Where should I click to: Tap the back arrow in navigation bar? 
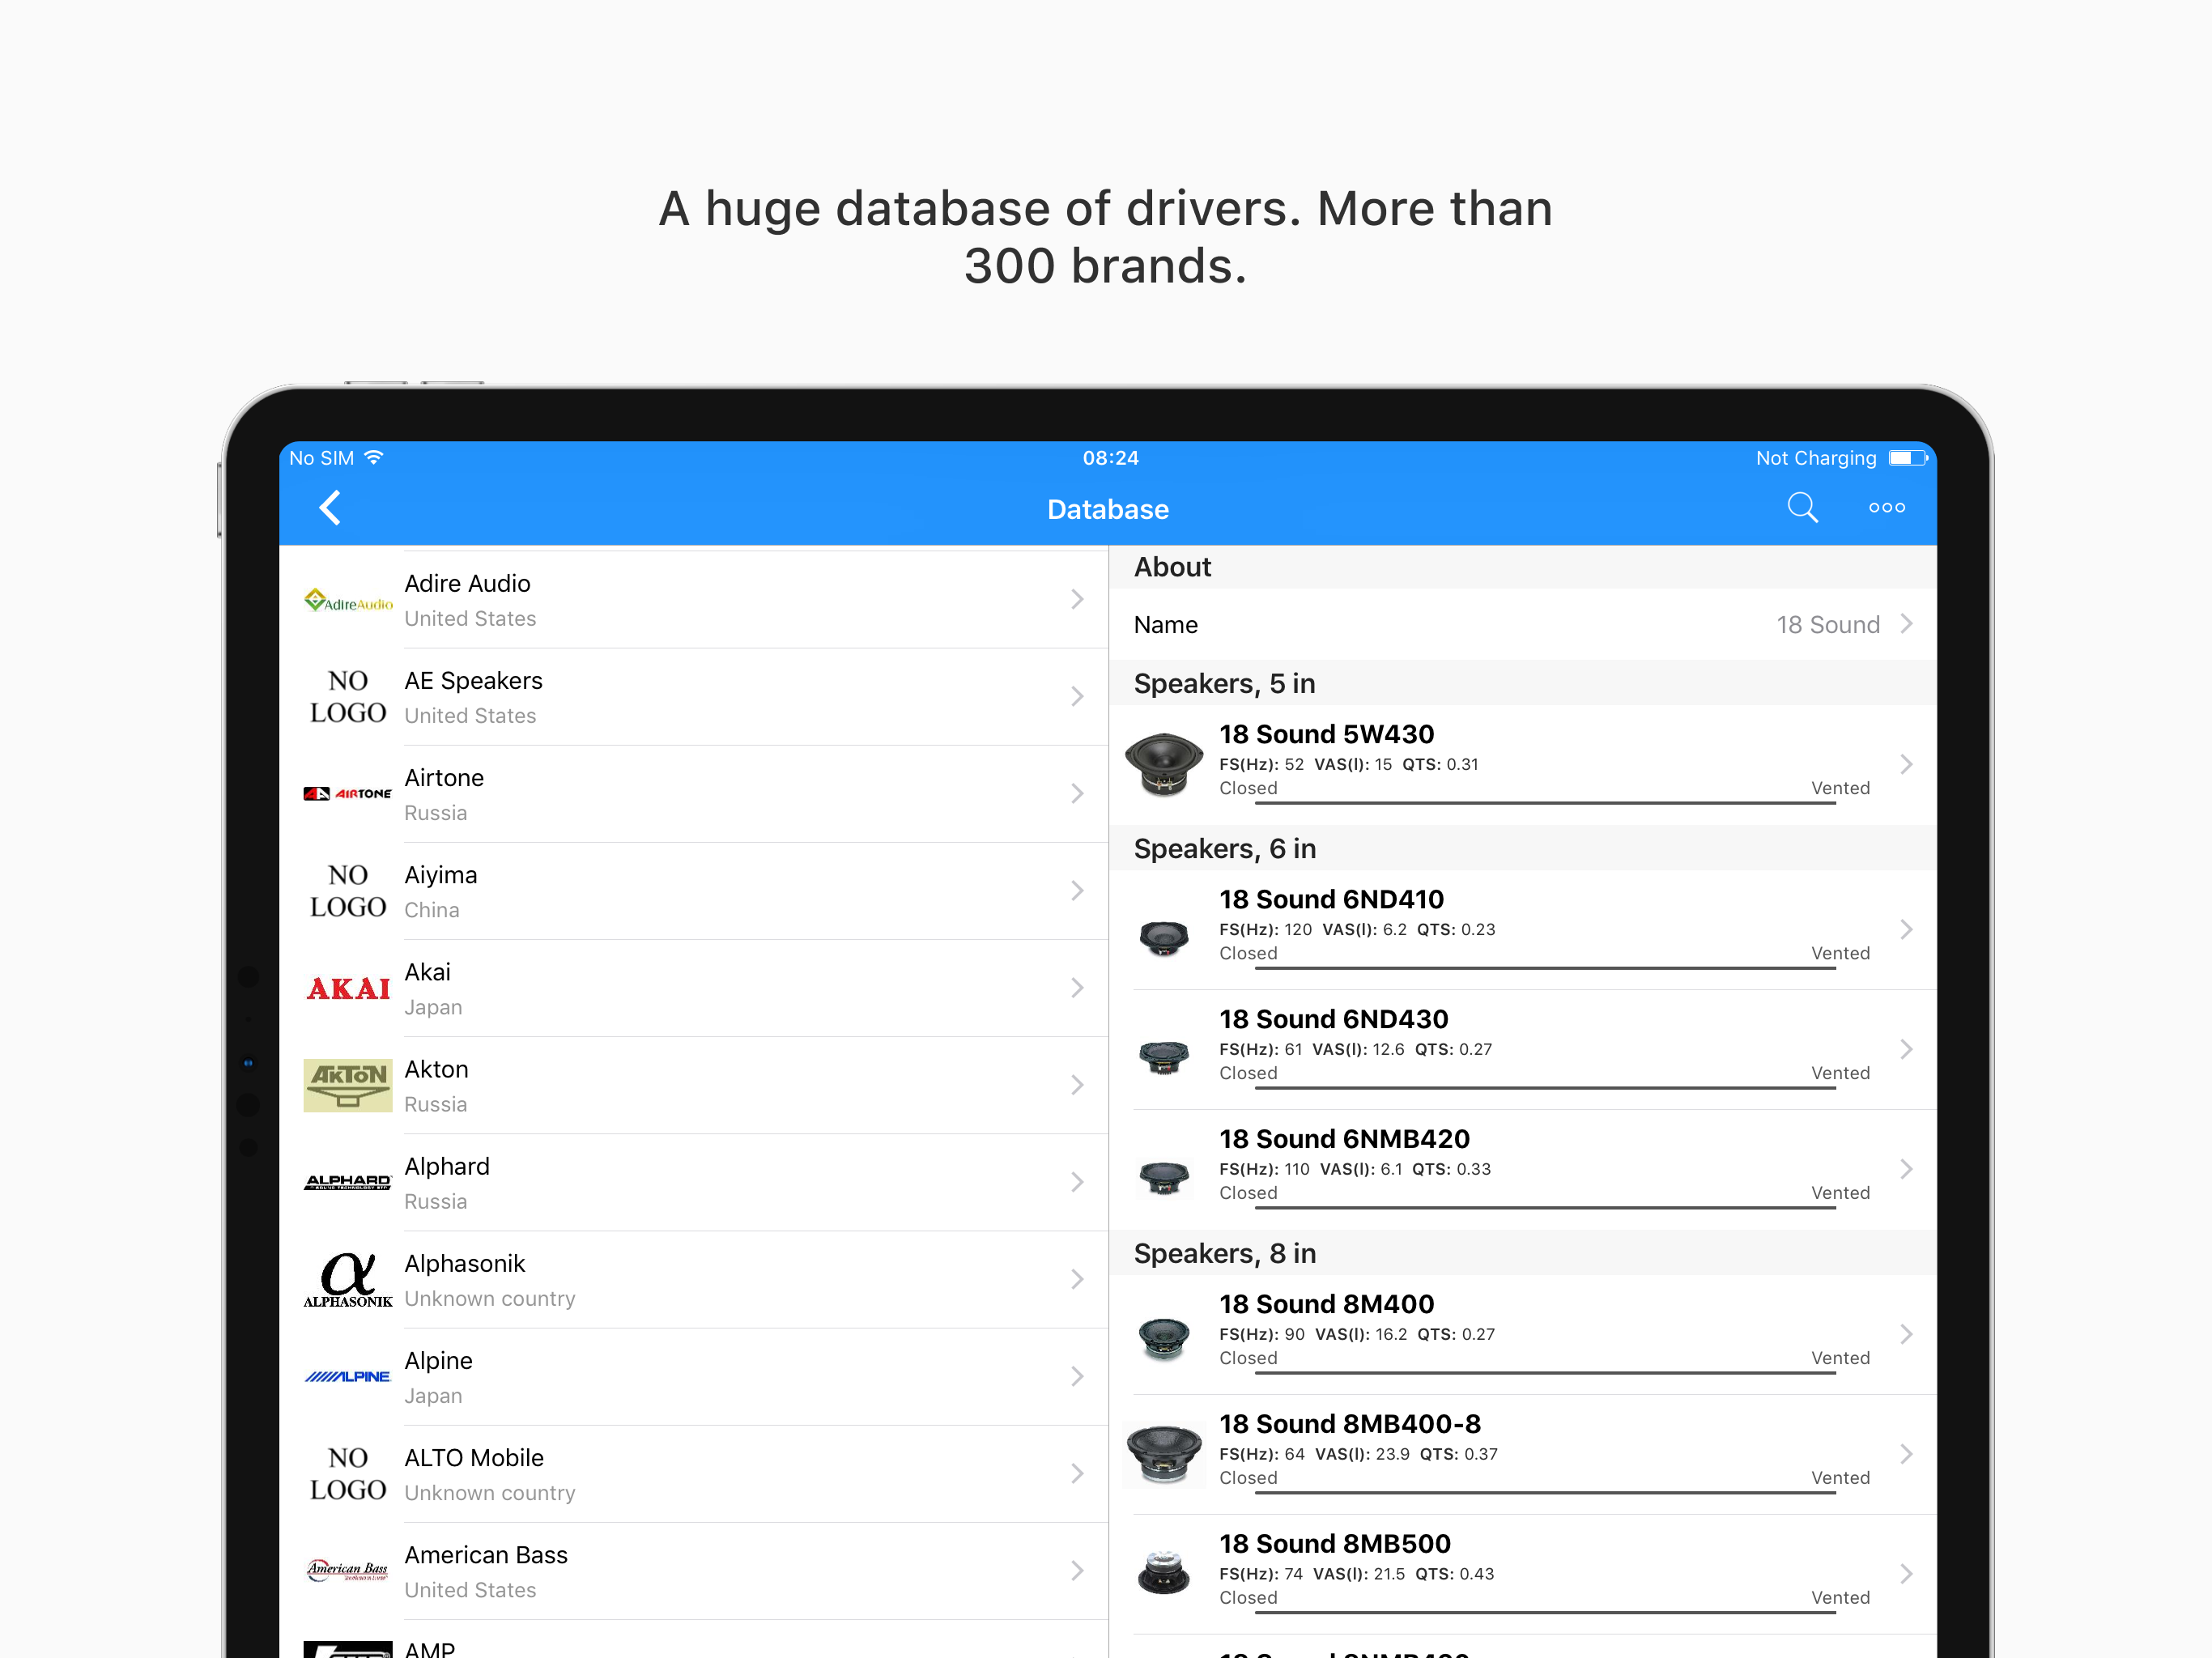point(330,508)
